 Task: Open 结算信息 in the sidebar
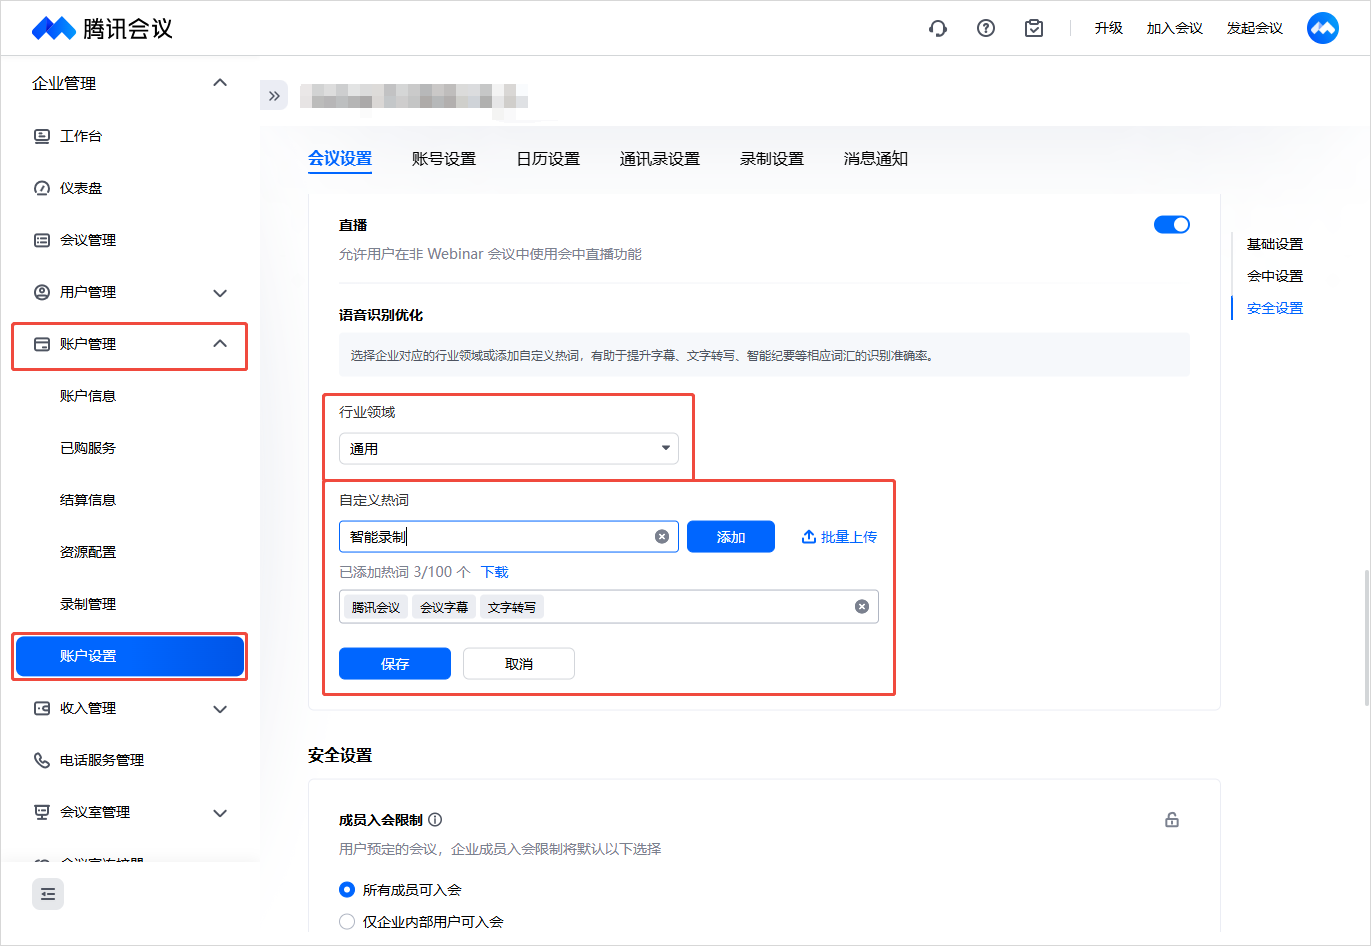pos(88,500)
